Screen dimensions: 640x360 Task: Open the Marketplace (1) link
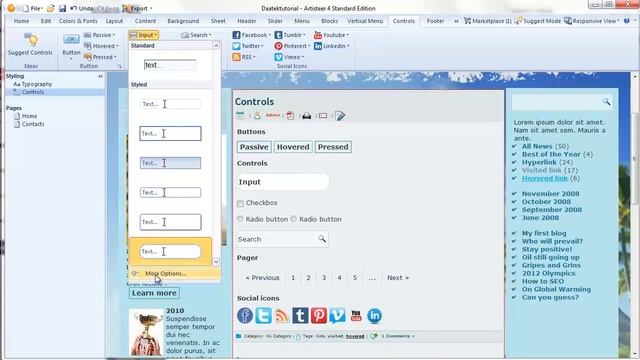(488, 21)
